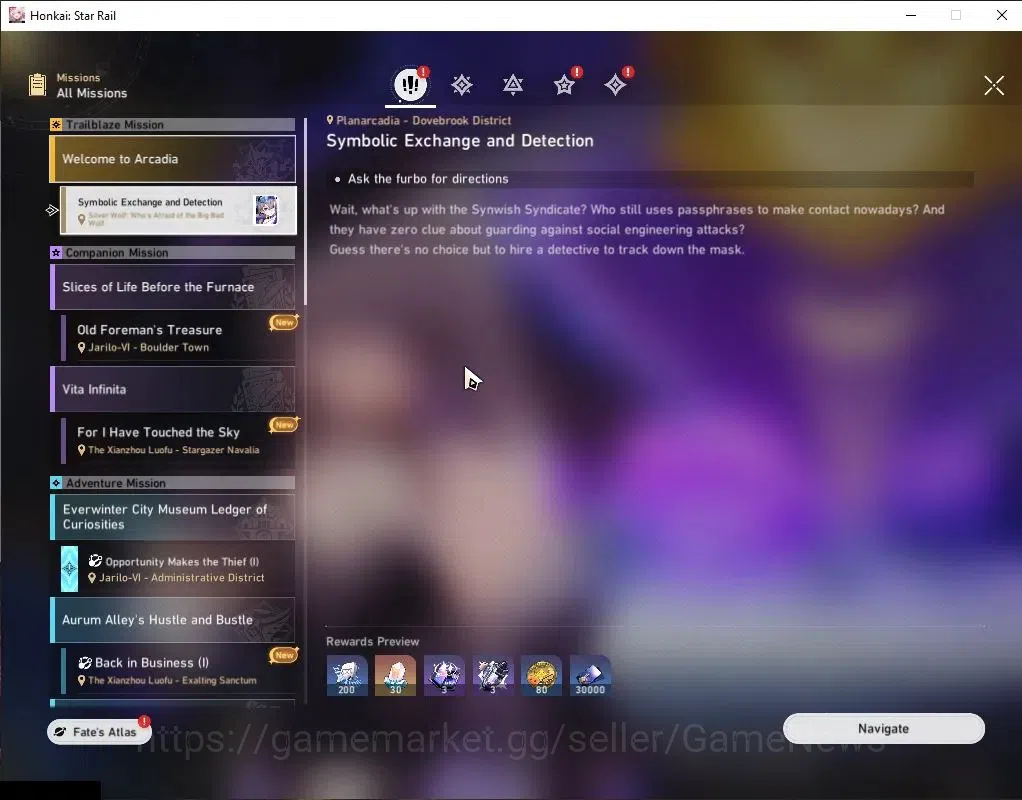Open the Vita Infinita mission group
The width and height of the screenshot is (1022, 800).
pyautogui.click(x=173, y=389)
